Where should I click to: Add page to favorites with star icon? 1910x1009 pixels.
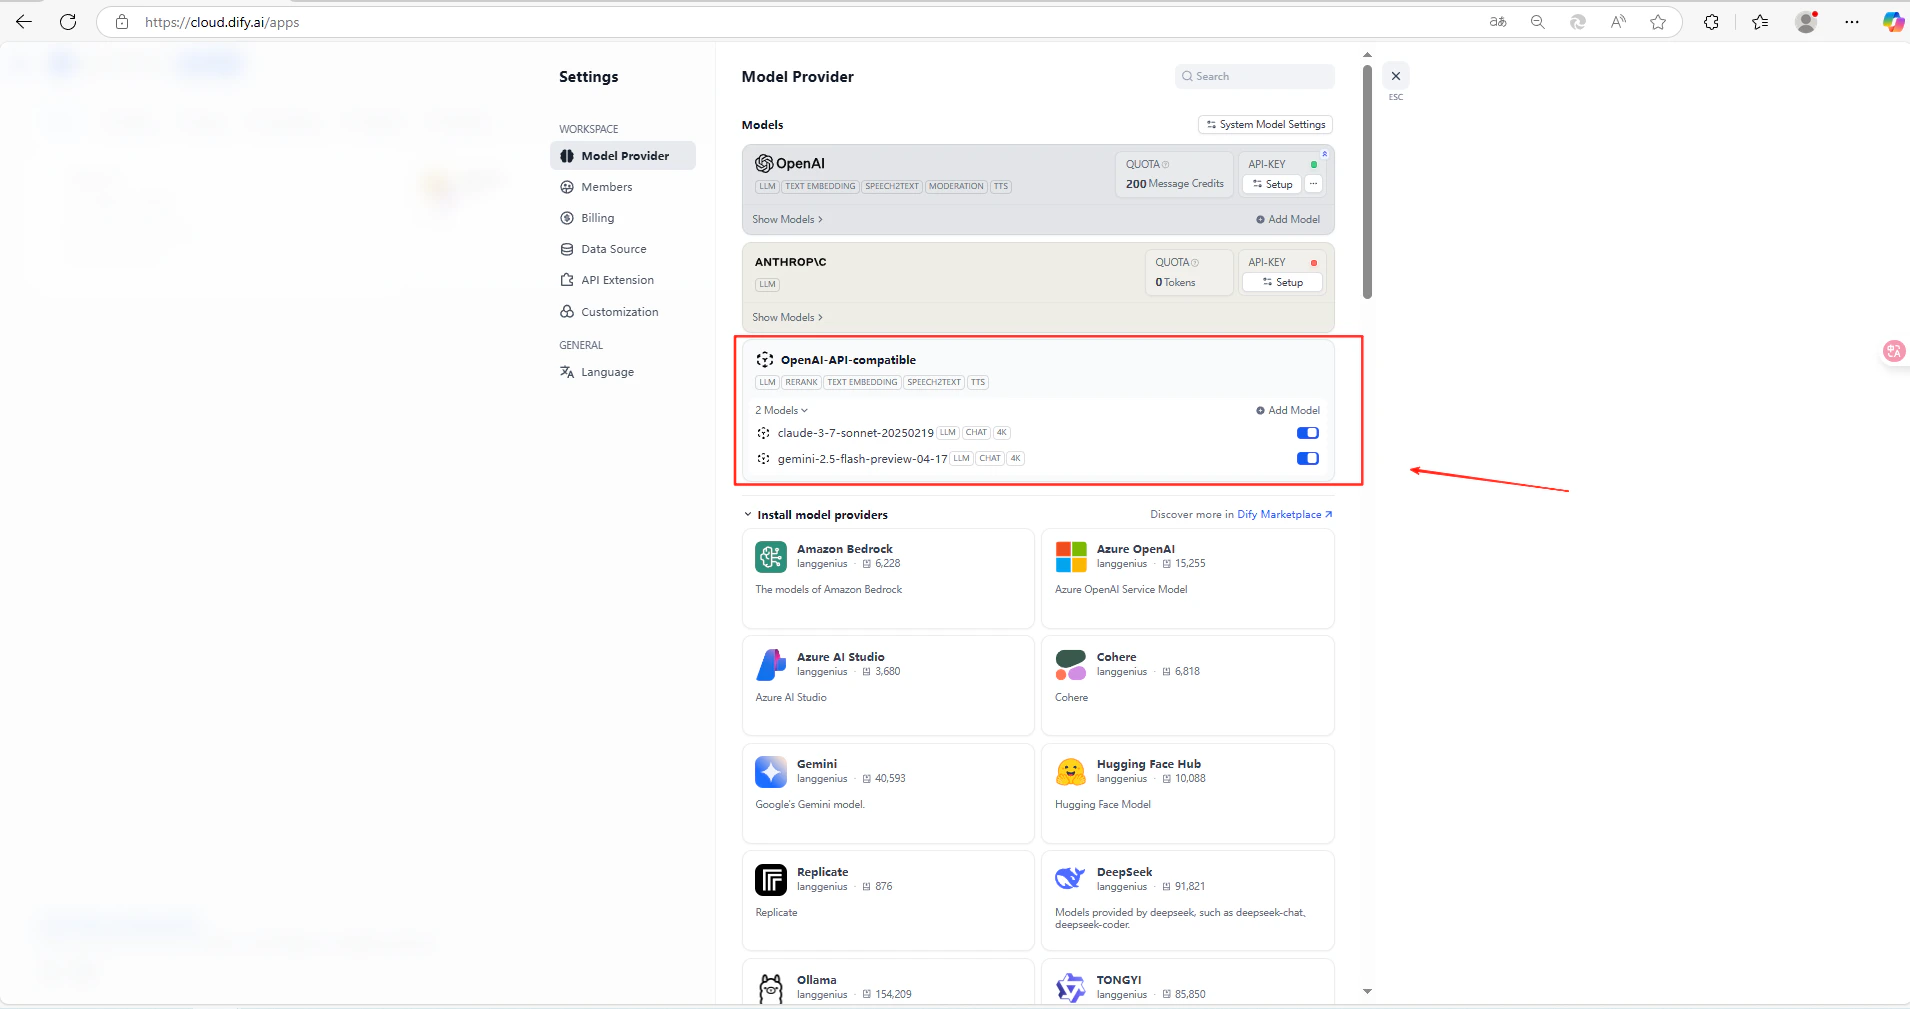[1658, 22]
